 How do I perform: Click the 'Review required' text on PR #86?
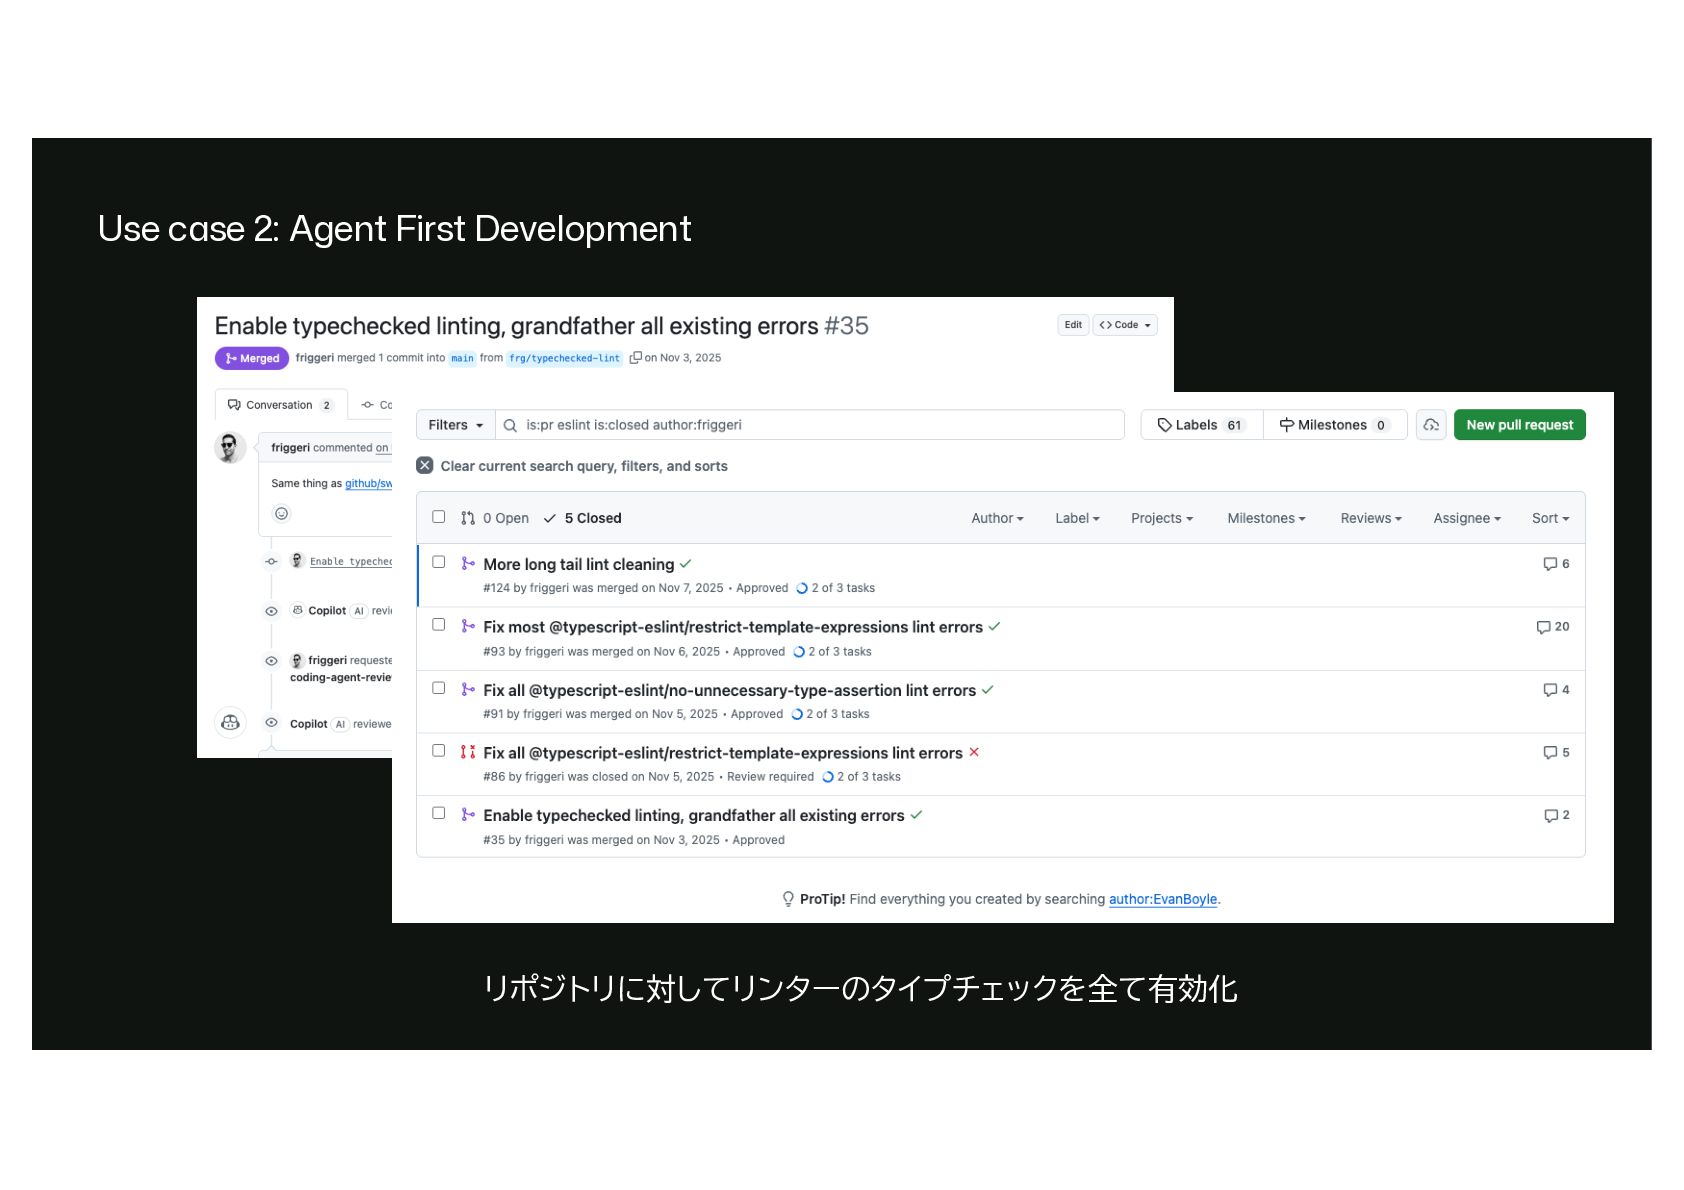[x=770, y=777]
